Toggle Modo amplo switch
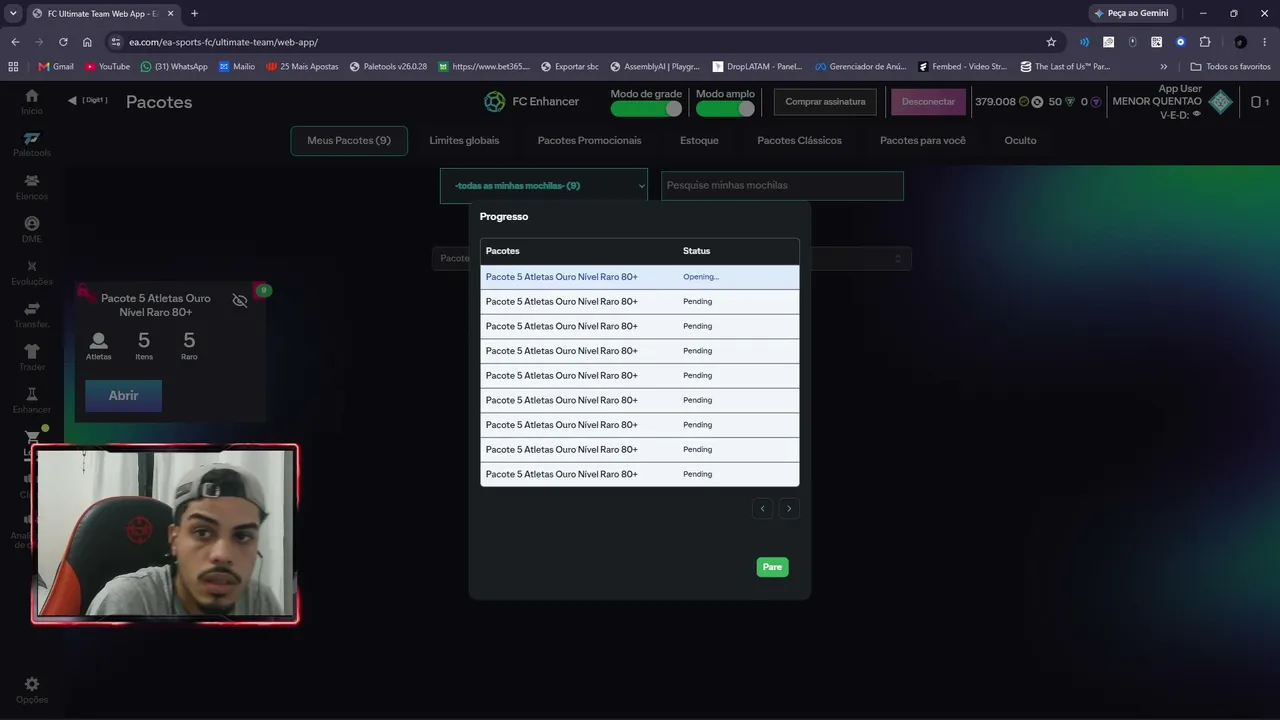The height and width of the screenshot is (720, 1280). [725, 109]
